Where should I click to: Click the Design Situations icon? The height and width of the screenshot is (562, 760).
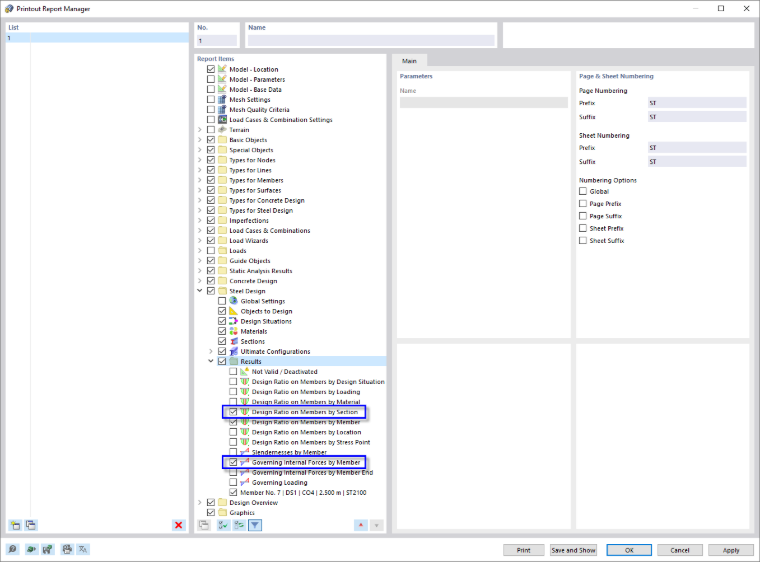[233, 321]
